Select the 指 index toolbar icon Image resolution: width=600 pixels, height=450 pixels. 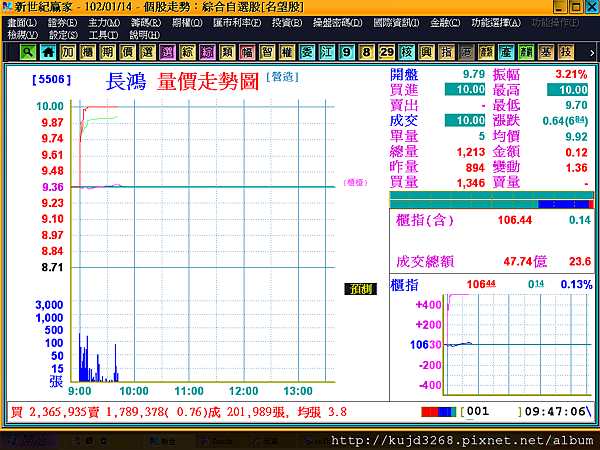446,52
